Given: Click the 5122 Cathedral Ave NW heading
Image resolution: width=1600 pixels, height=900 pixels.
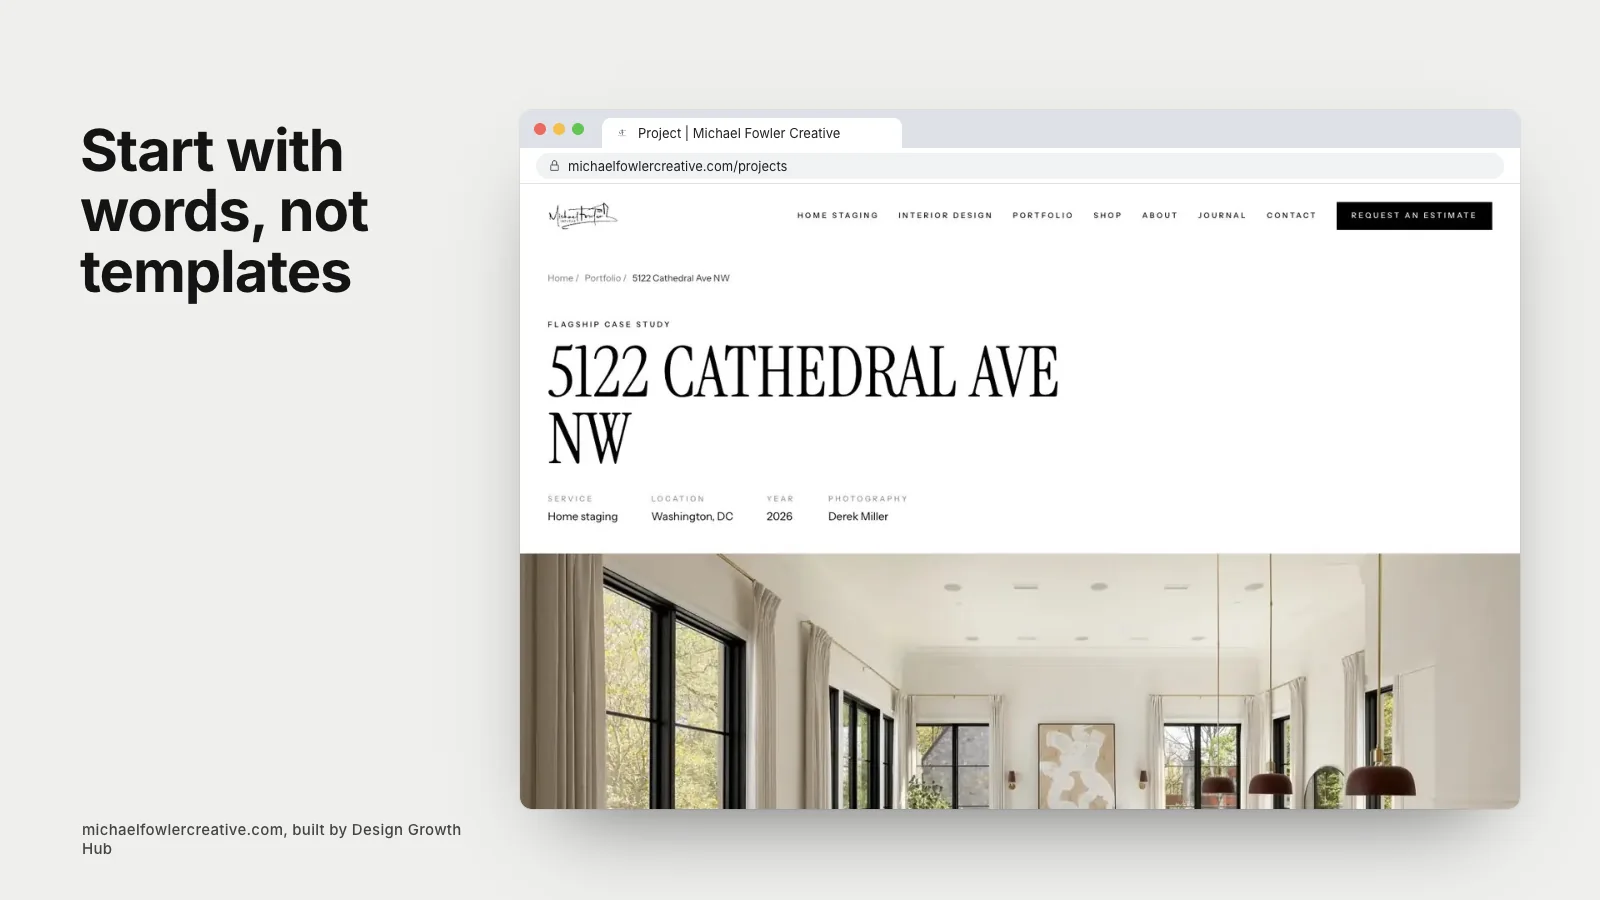Looking at the screenshot, I should tap(803, 404).
